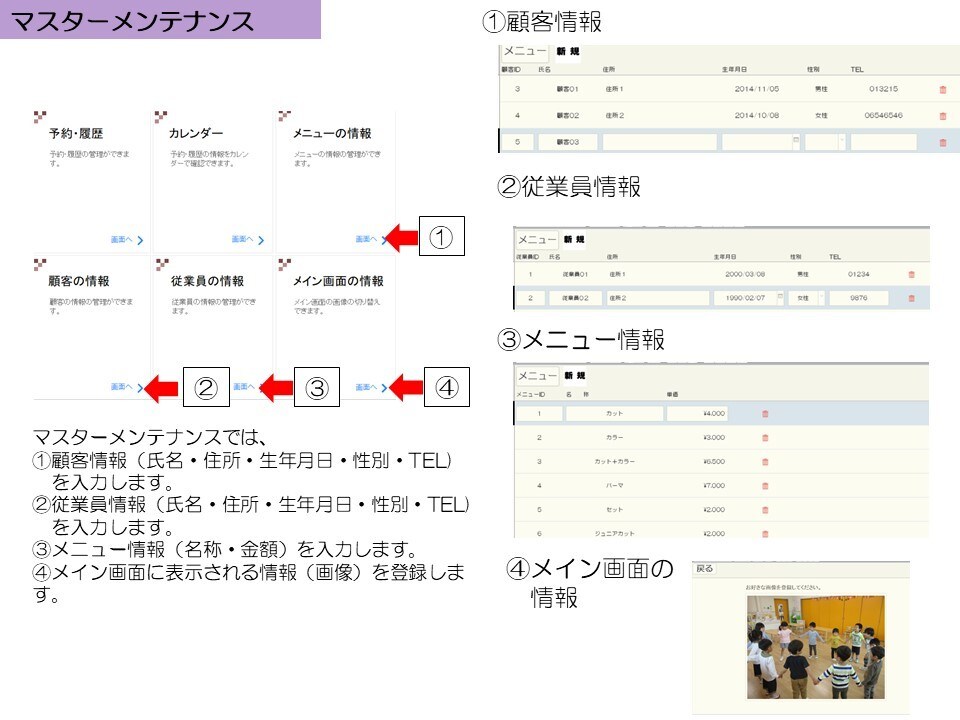Image resolution: width=960 pixels, height=720 pixels.
Task: Click the カレンダー card title
Action: tap(196, 133)
